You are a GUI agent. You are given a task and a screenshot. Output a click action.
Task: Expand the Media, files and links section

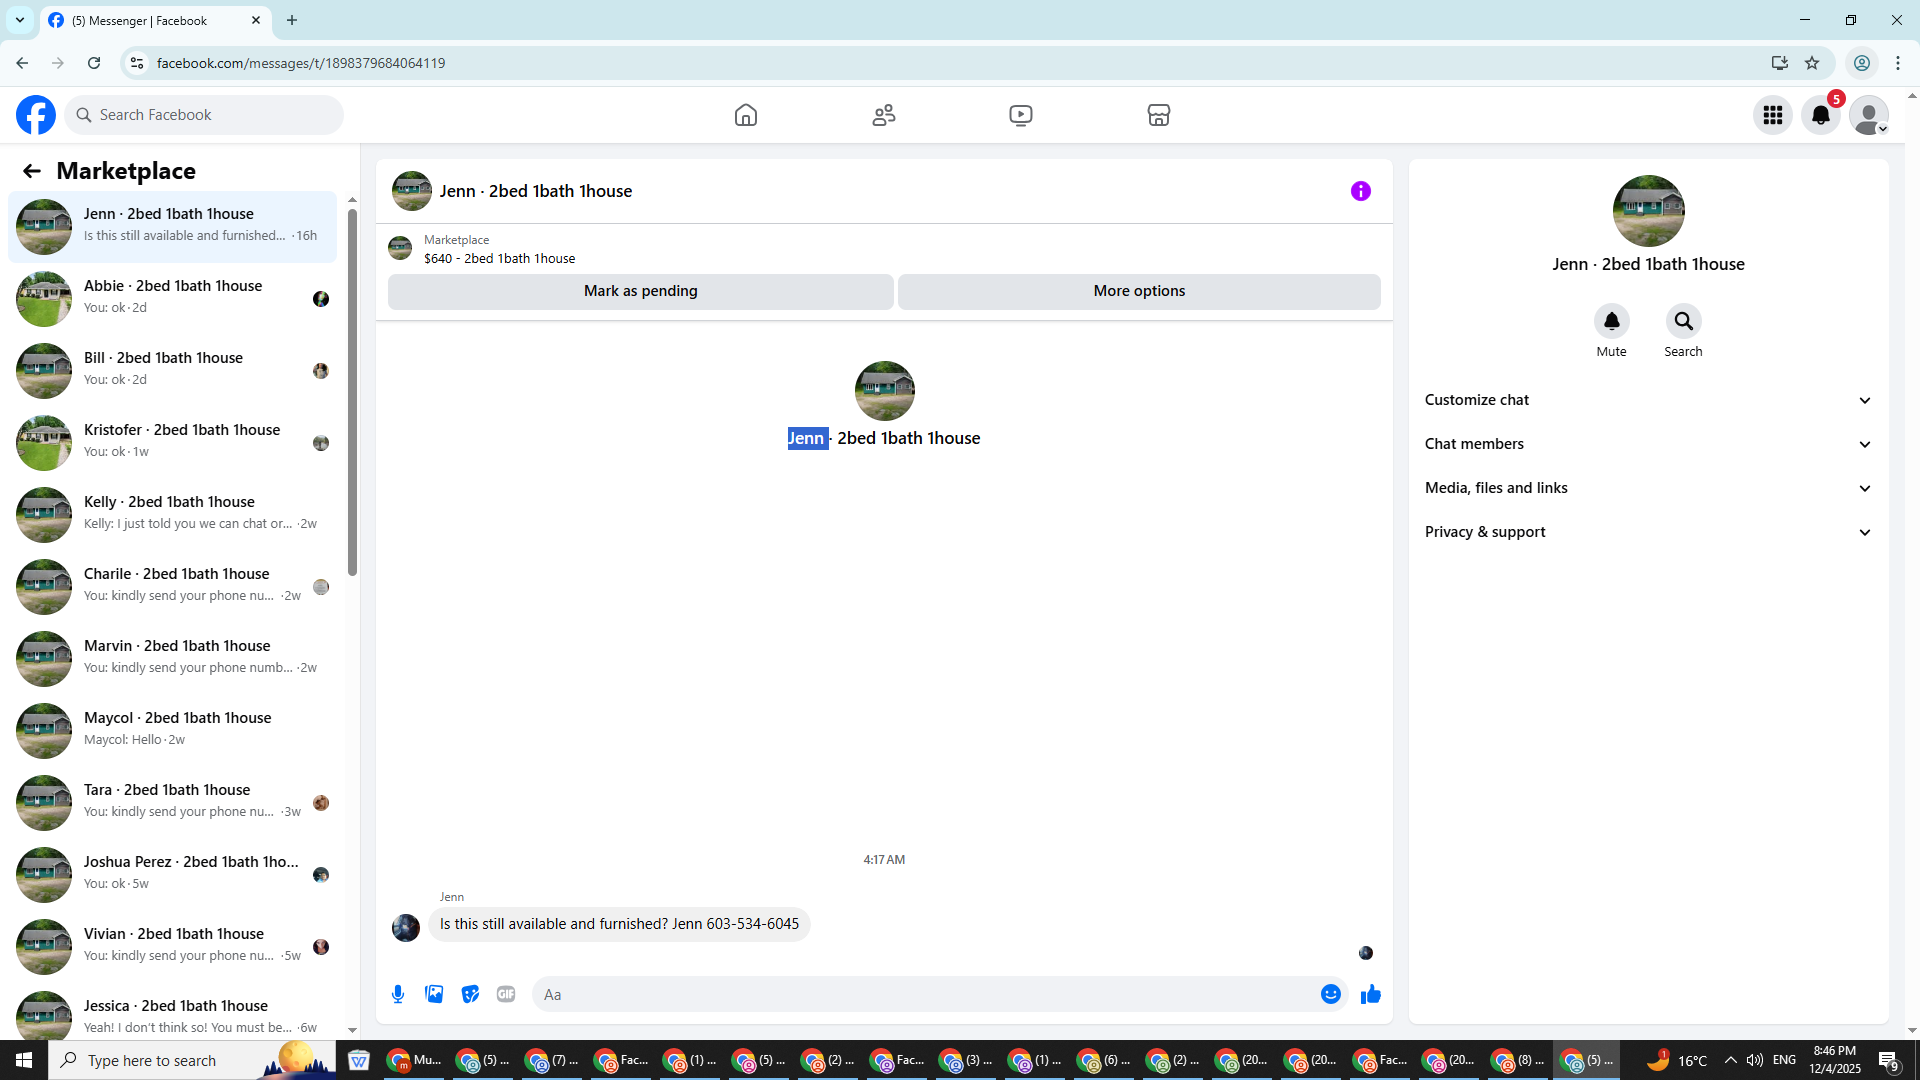[1648, 488]
